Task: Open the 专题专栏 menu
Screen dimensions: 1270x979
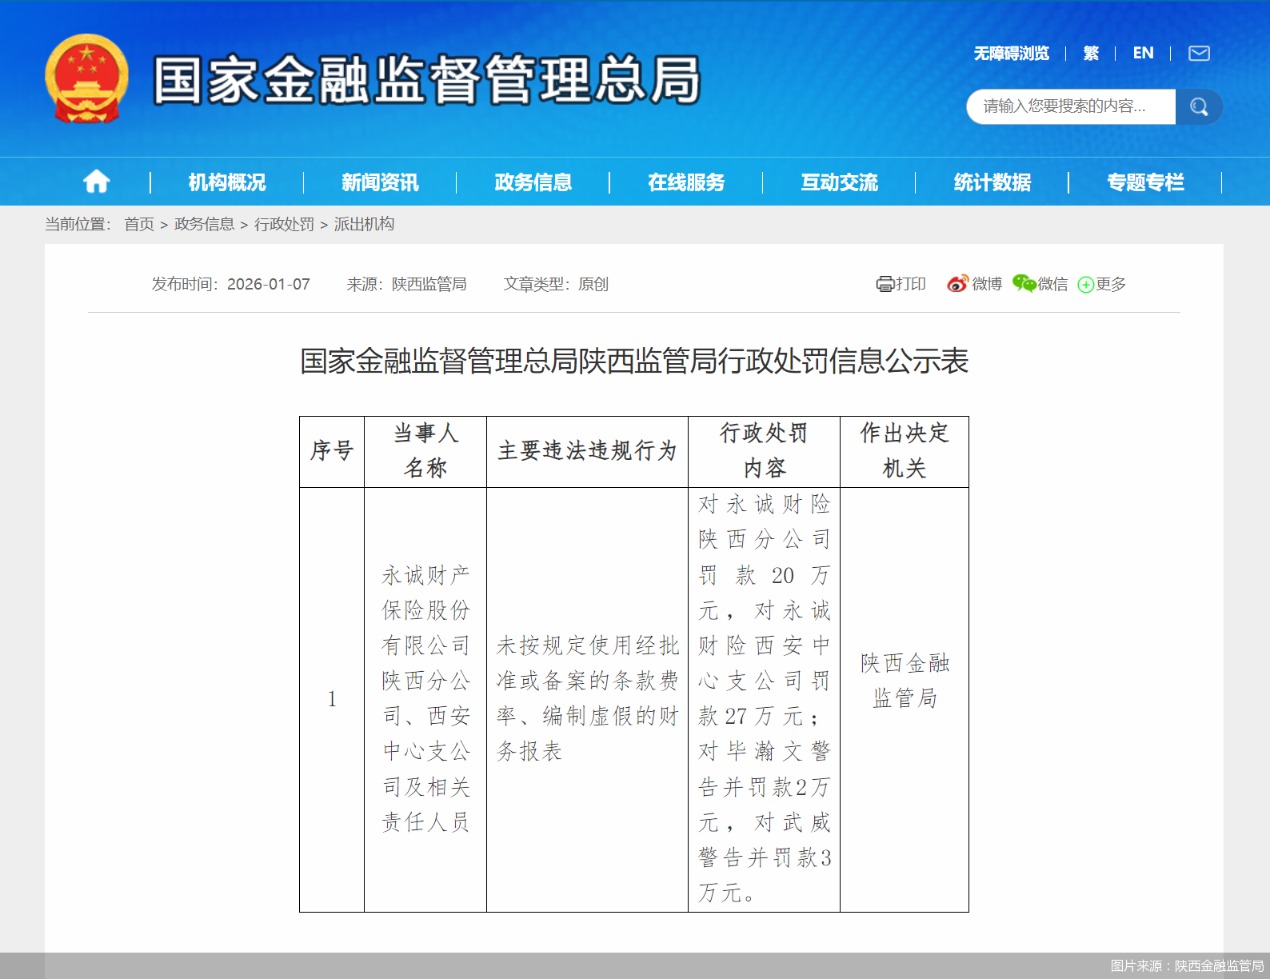Action: click(x=1145, y=181)
